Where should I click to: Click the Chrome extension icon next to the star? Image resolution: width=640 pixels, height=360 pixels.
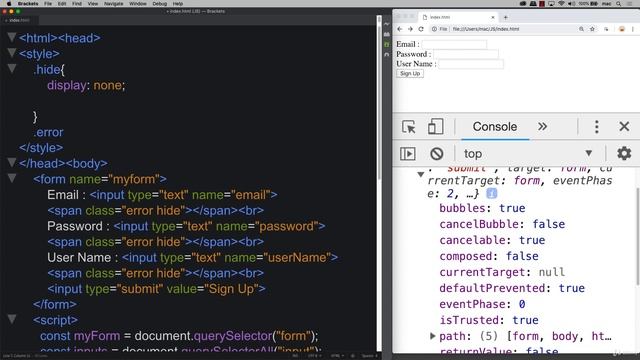tap(606, 29)
